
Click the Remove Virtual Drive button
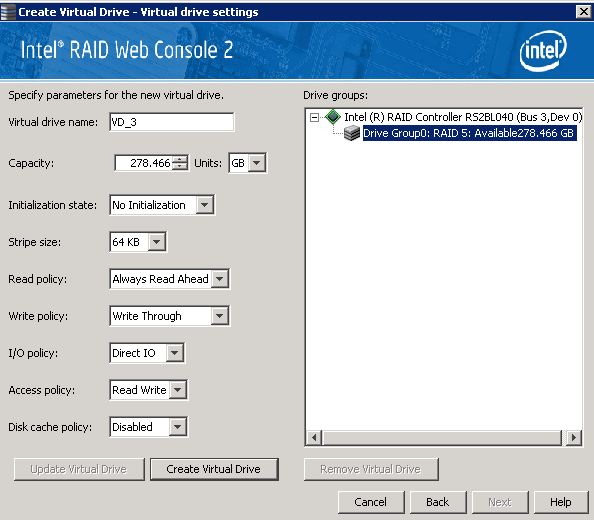point(371,469)
